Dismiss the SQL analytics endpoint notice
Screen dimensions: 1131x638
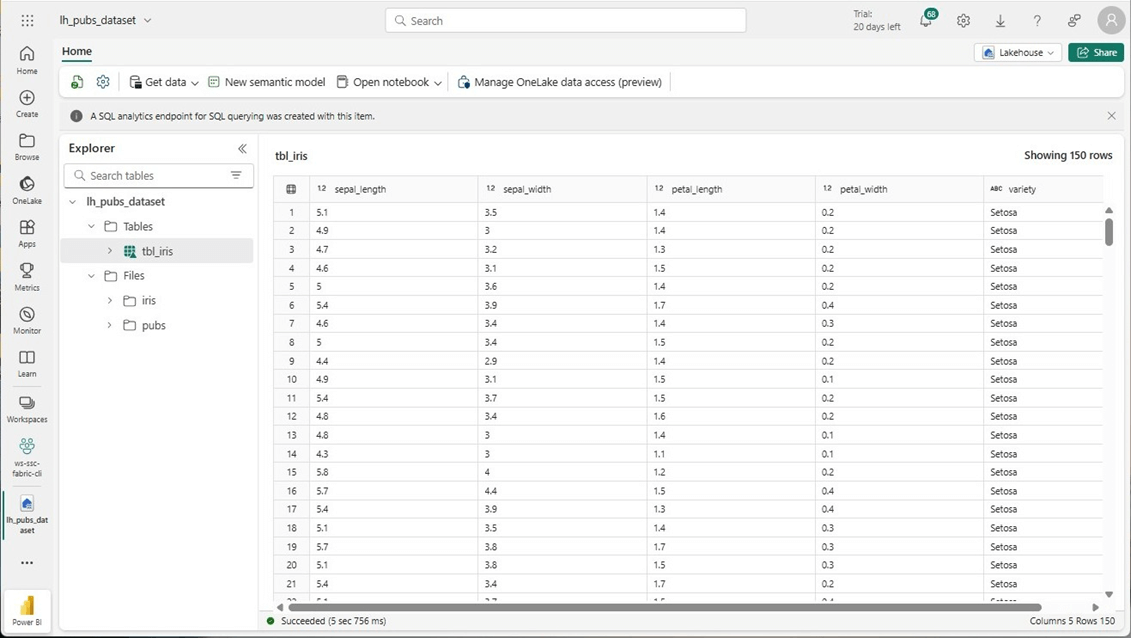(x=1112, y=115)
